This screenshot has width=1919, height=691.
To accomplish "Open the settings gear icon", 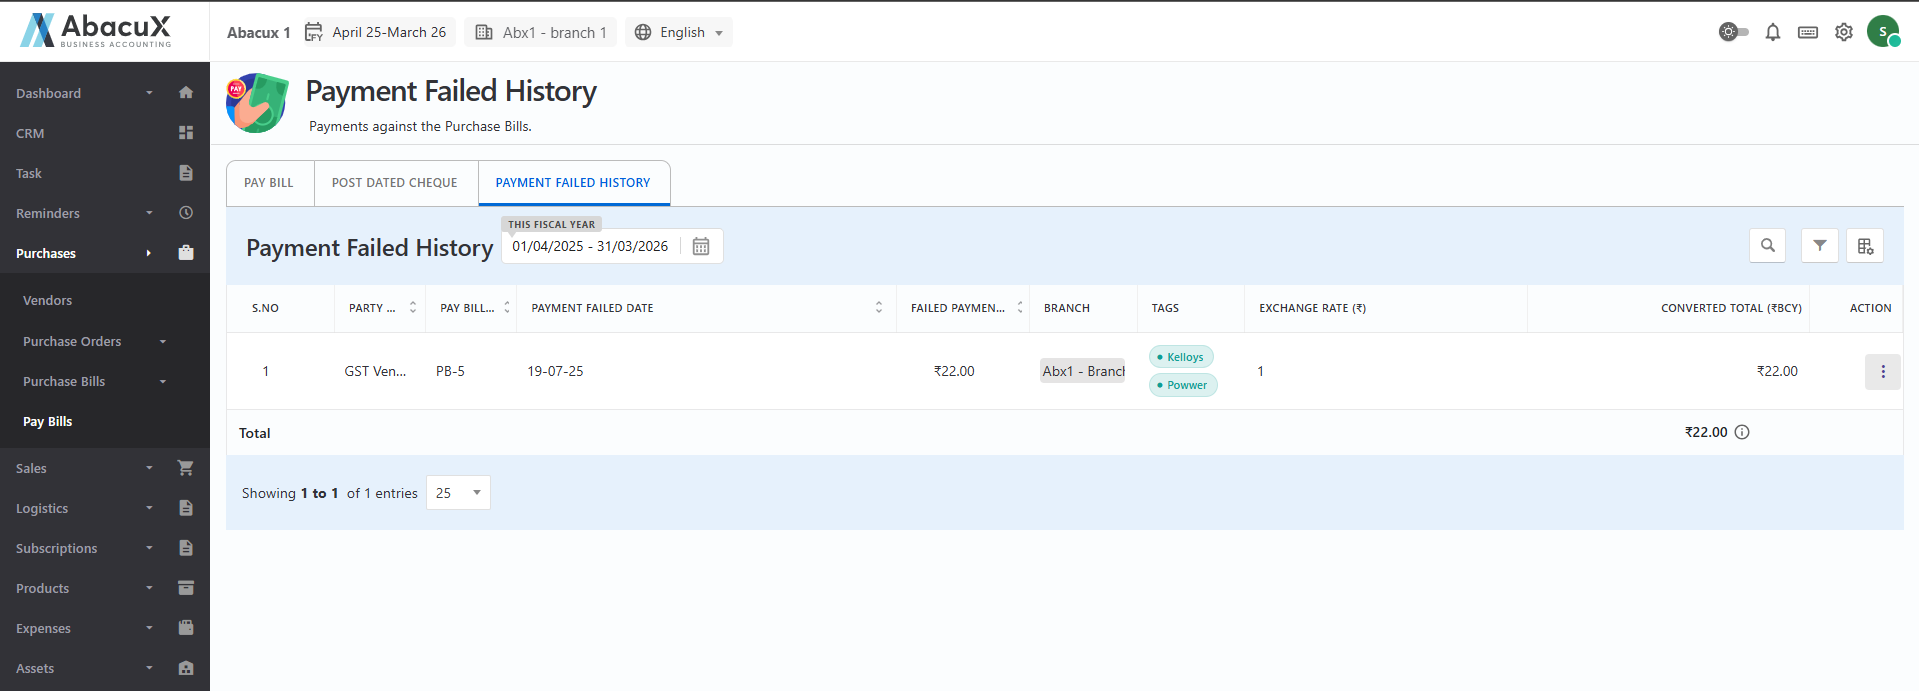I will pyautogui.click(x=1843, y=32).
